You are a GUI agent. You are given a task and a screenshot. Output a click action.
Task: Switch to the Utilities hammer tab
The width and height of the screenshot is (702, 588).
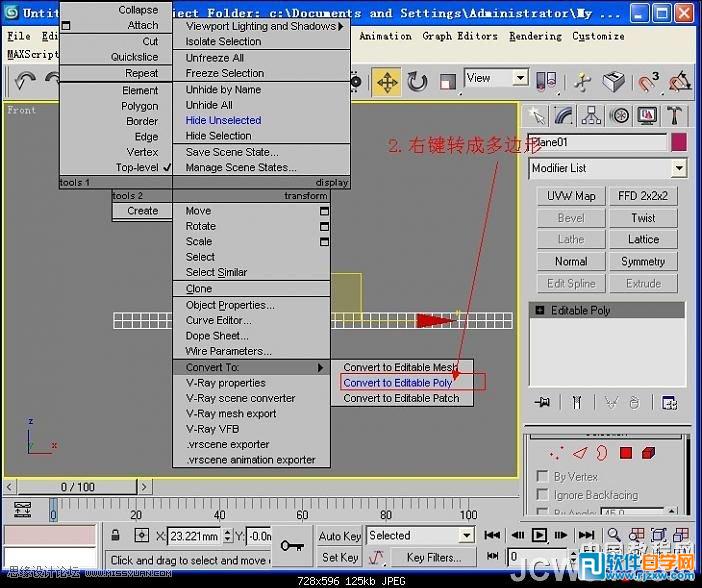(x=676, y=115)
